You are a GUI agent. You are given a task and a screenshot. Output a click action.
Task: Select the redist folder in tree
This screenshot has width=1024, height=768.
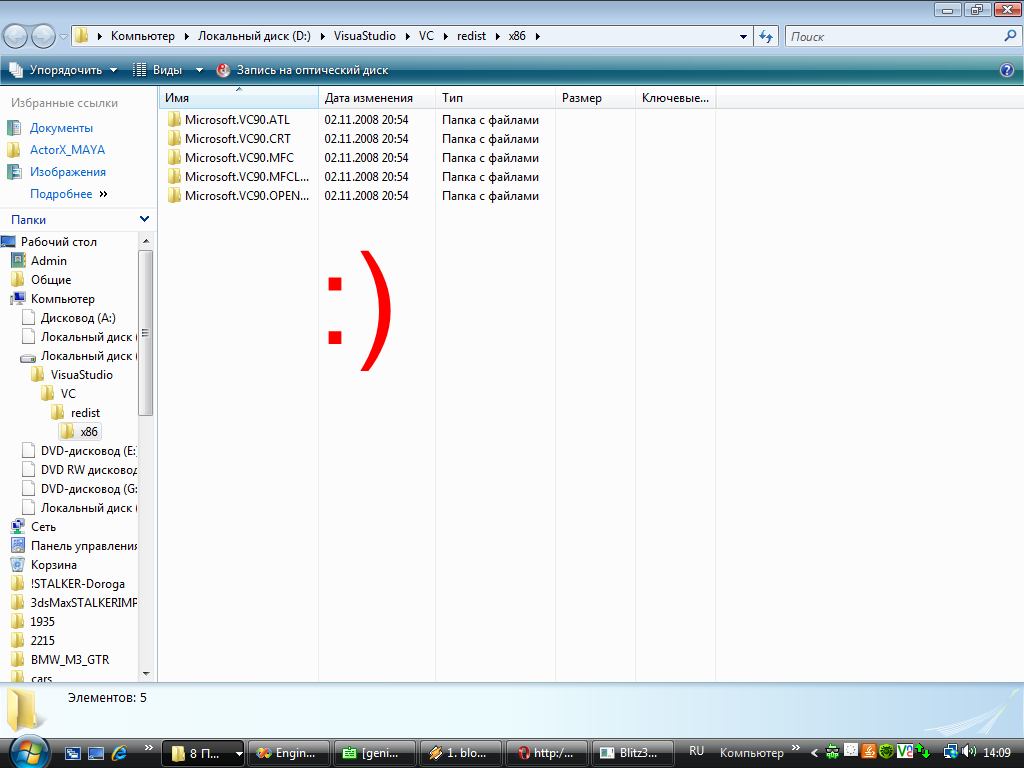point(85,413)
